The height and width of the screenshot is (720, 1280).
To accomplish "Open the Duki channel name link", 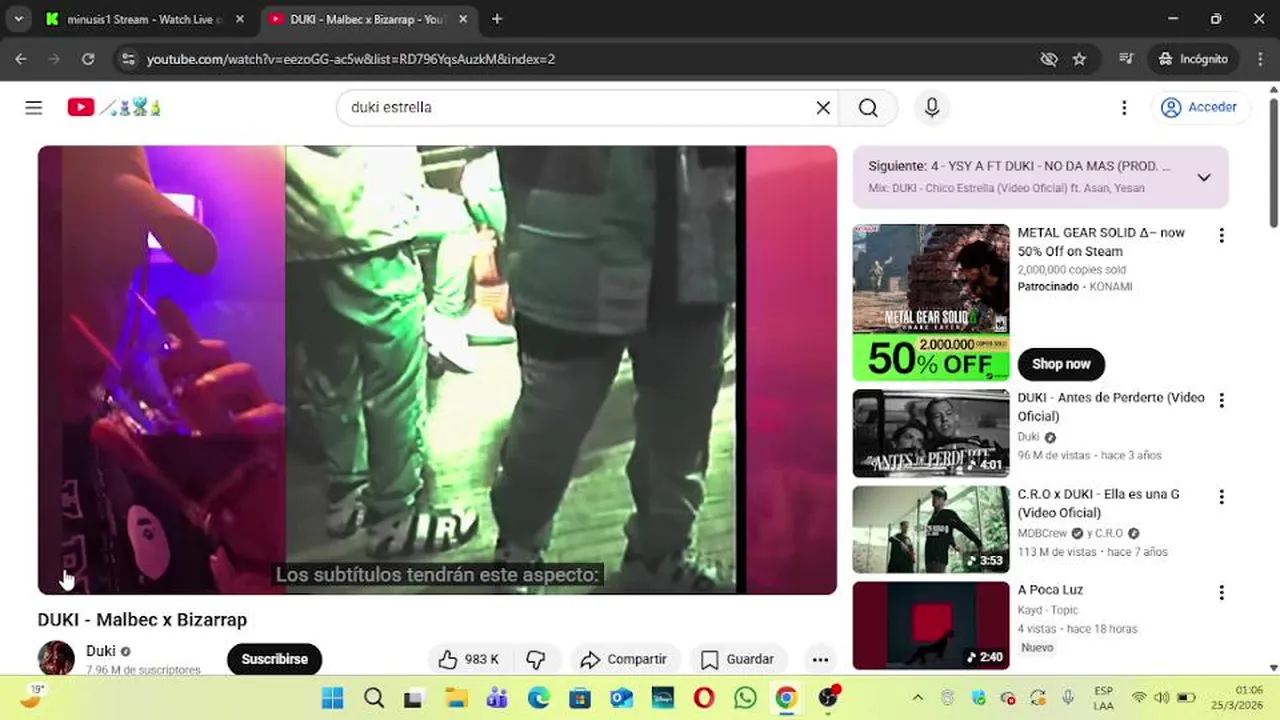I will pos(100,651).
